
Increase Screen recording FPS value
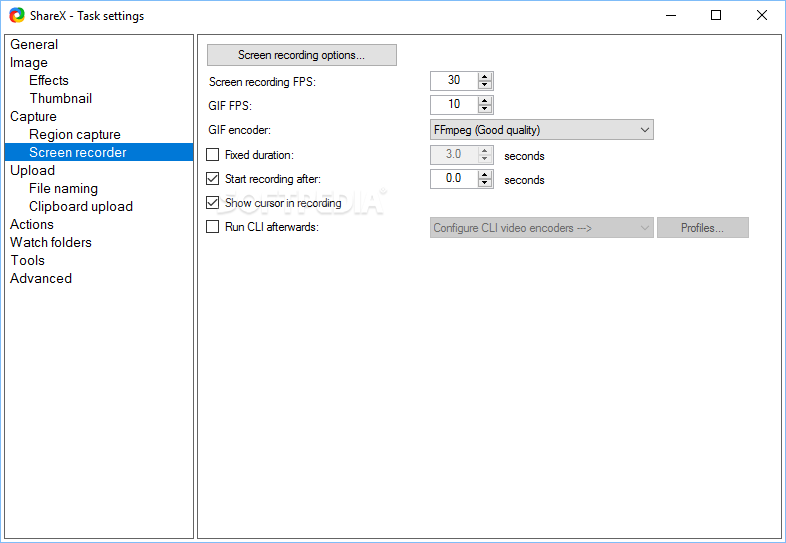coord(485,77)
